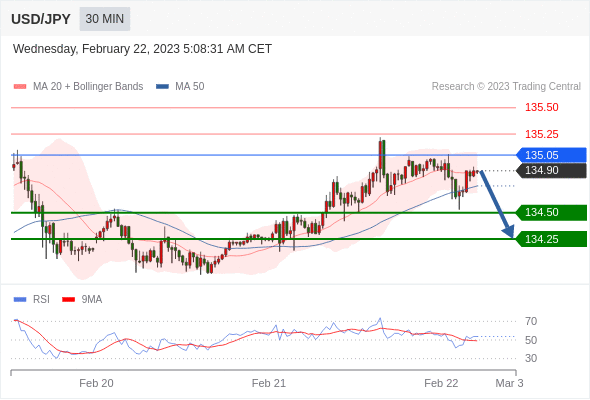Click the 'MA 50' legend label
This screenshot has width=590, height=400.
click(190, 87)
